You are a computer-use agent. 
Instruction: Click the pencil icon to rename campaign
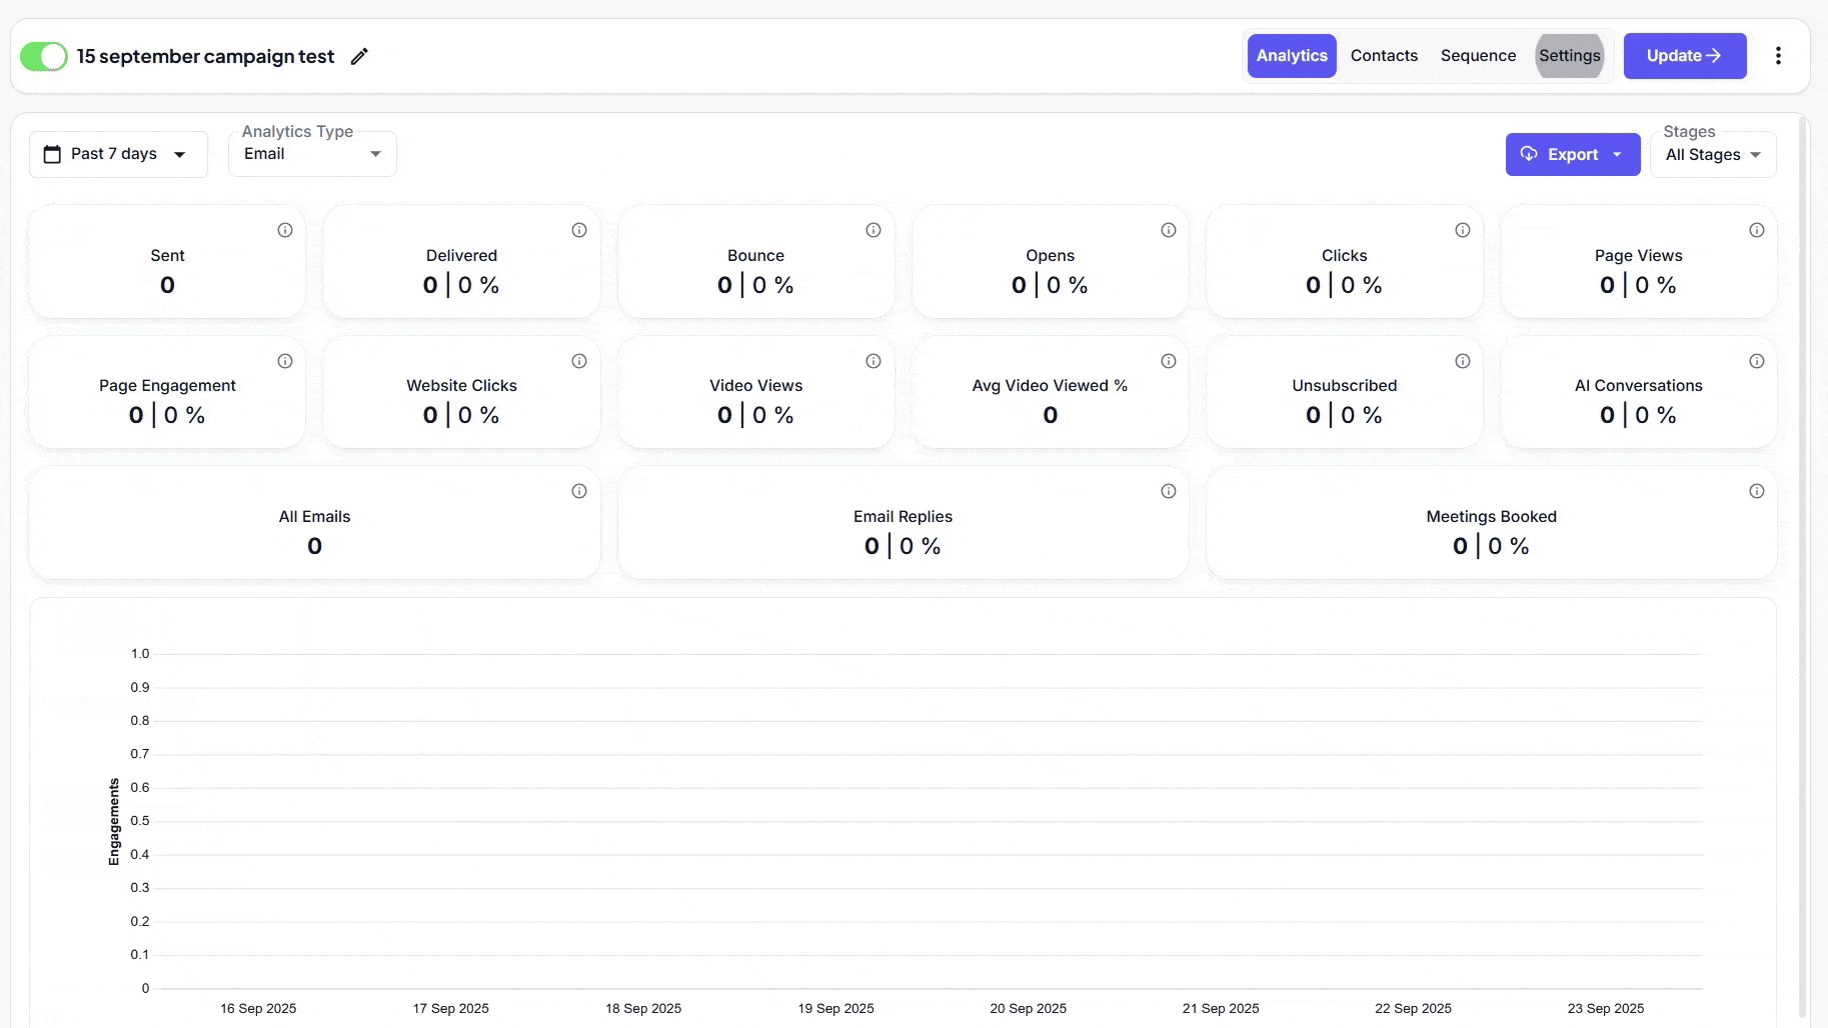359,57
